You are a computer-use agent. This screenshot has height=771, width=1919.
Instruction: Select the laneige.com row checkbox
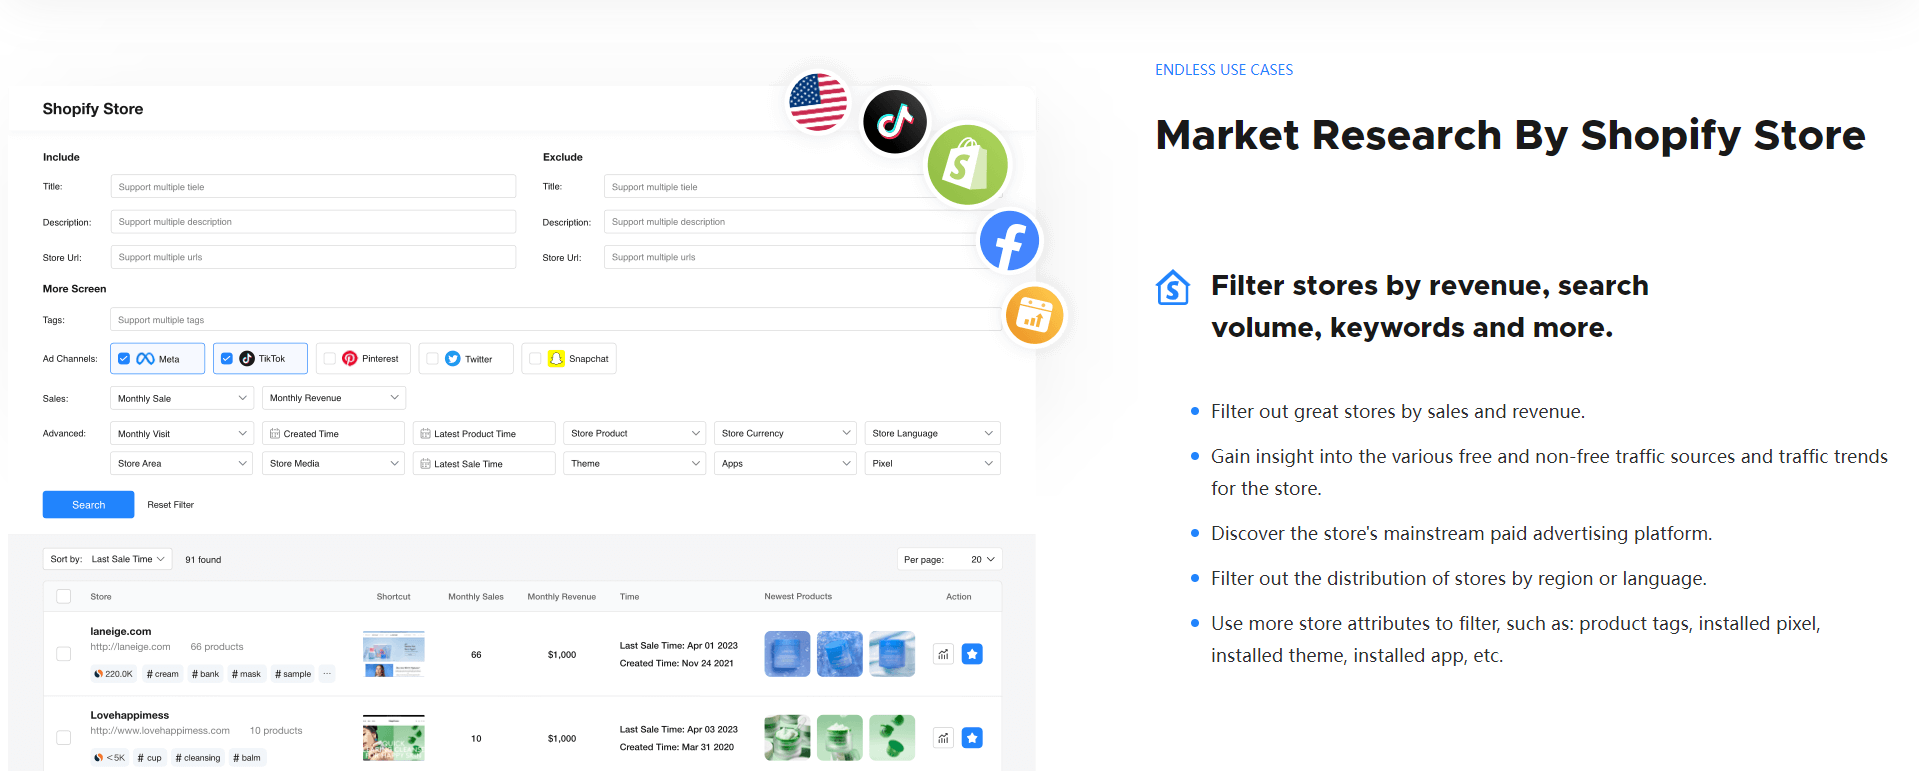pyautogui.click(x=64, y=654)
